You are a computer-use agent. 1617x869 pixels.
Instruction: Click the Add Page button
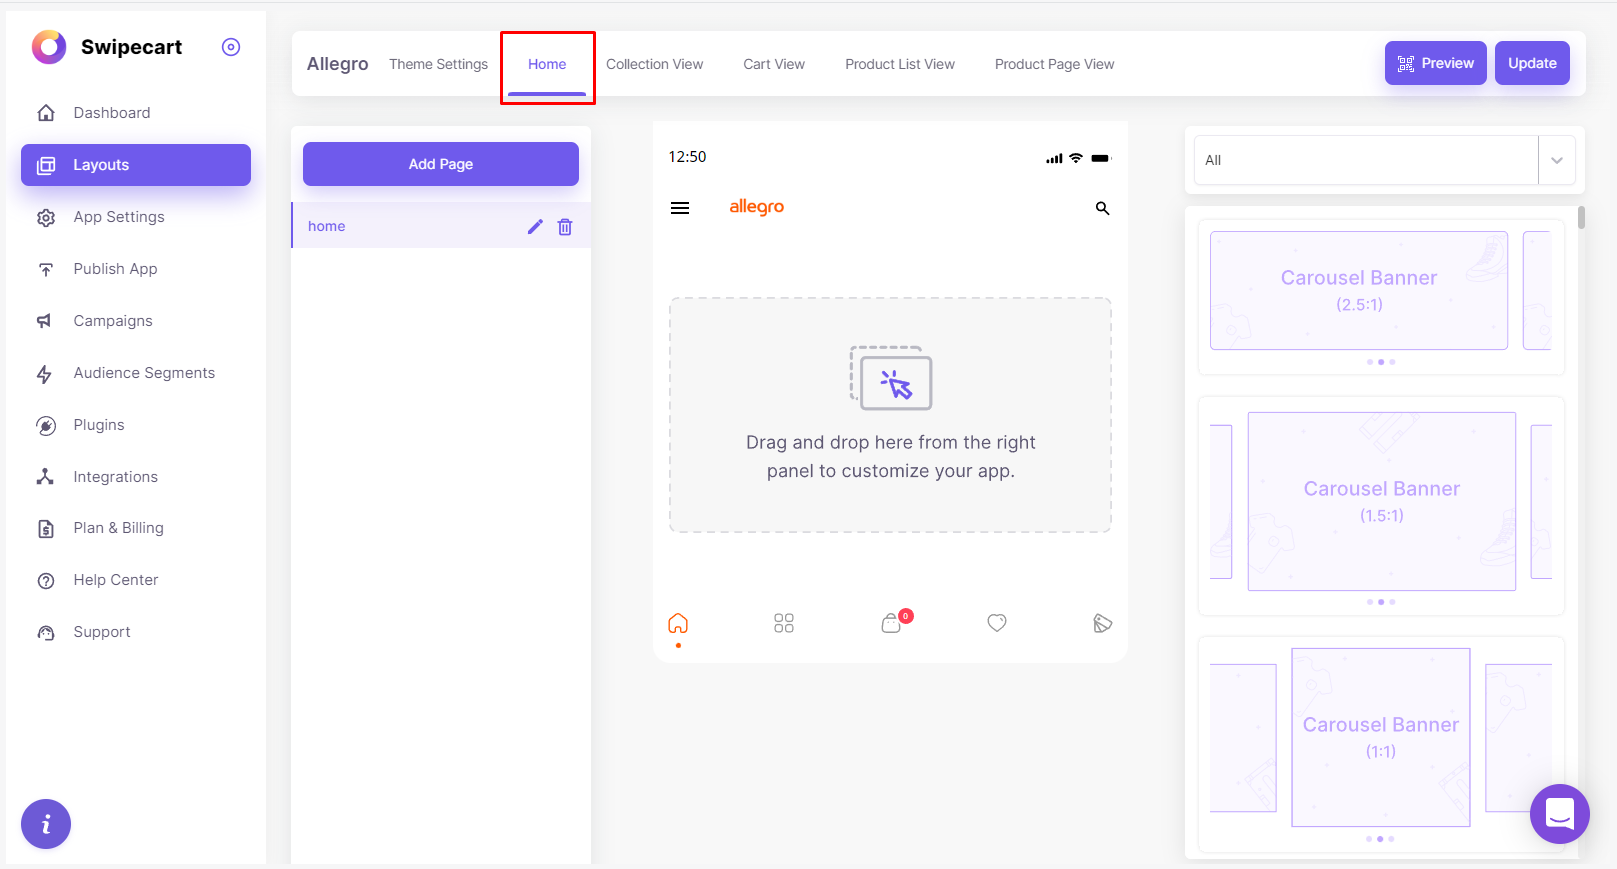[440, 164]
